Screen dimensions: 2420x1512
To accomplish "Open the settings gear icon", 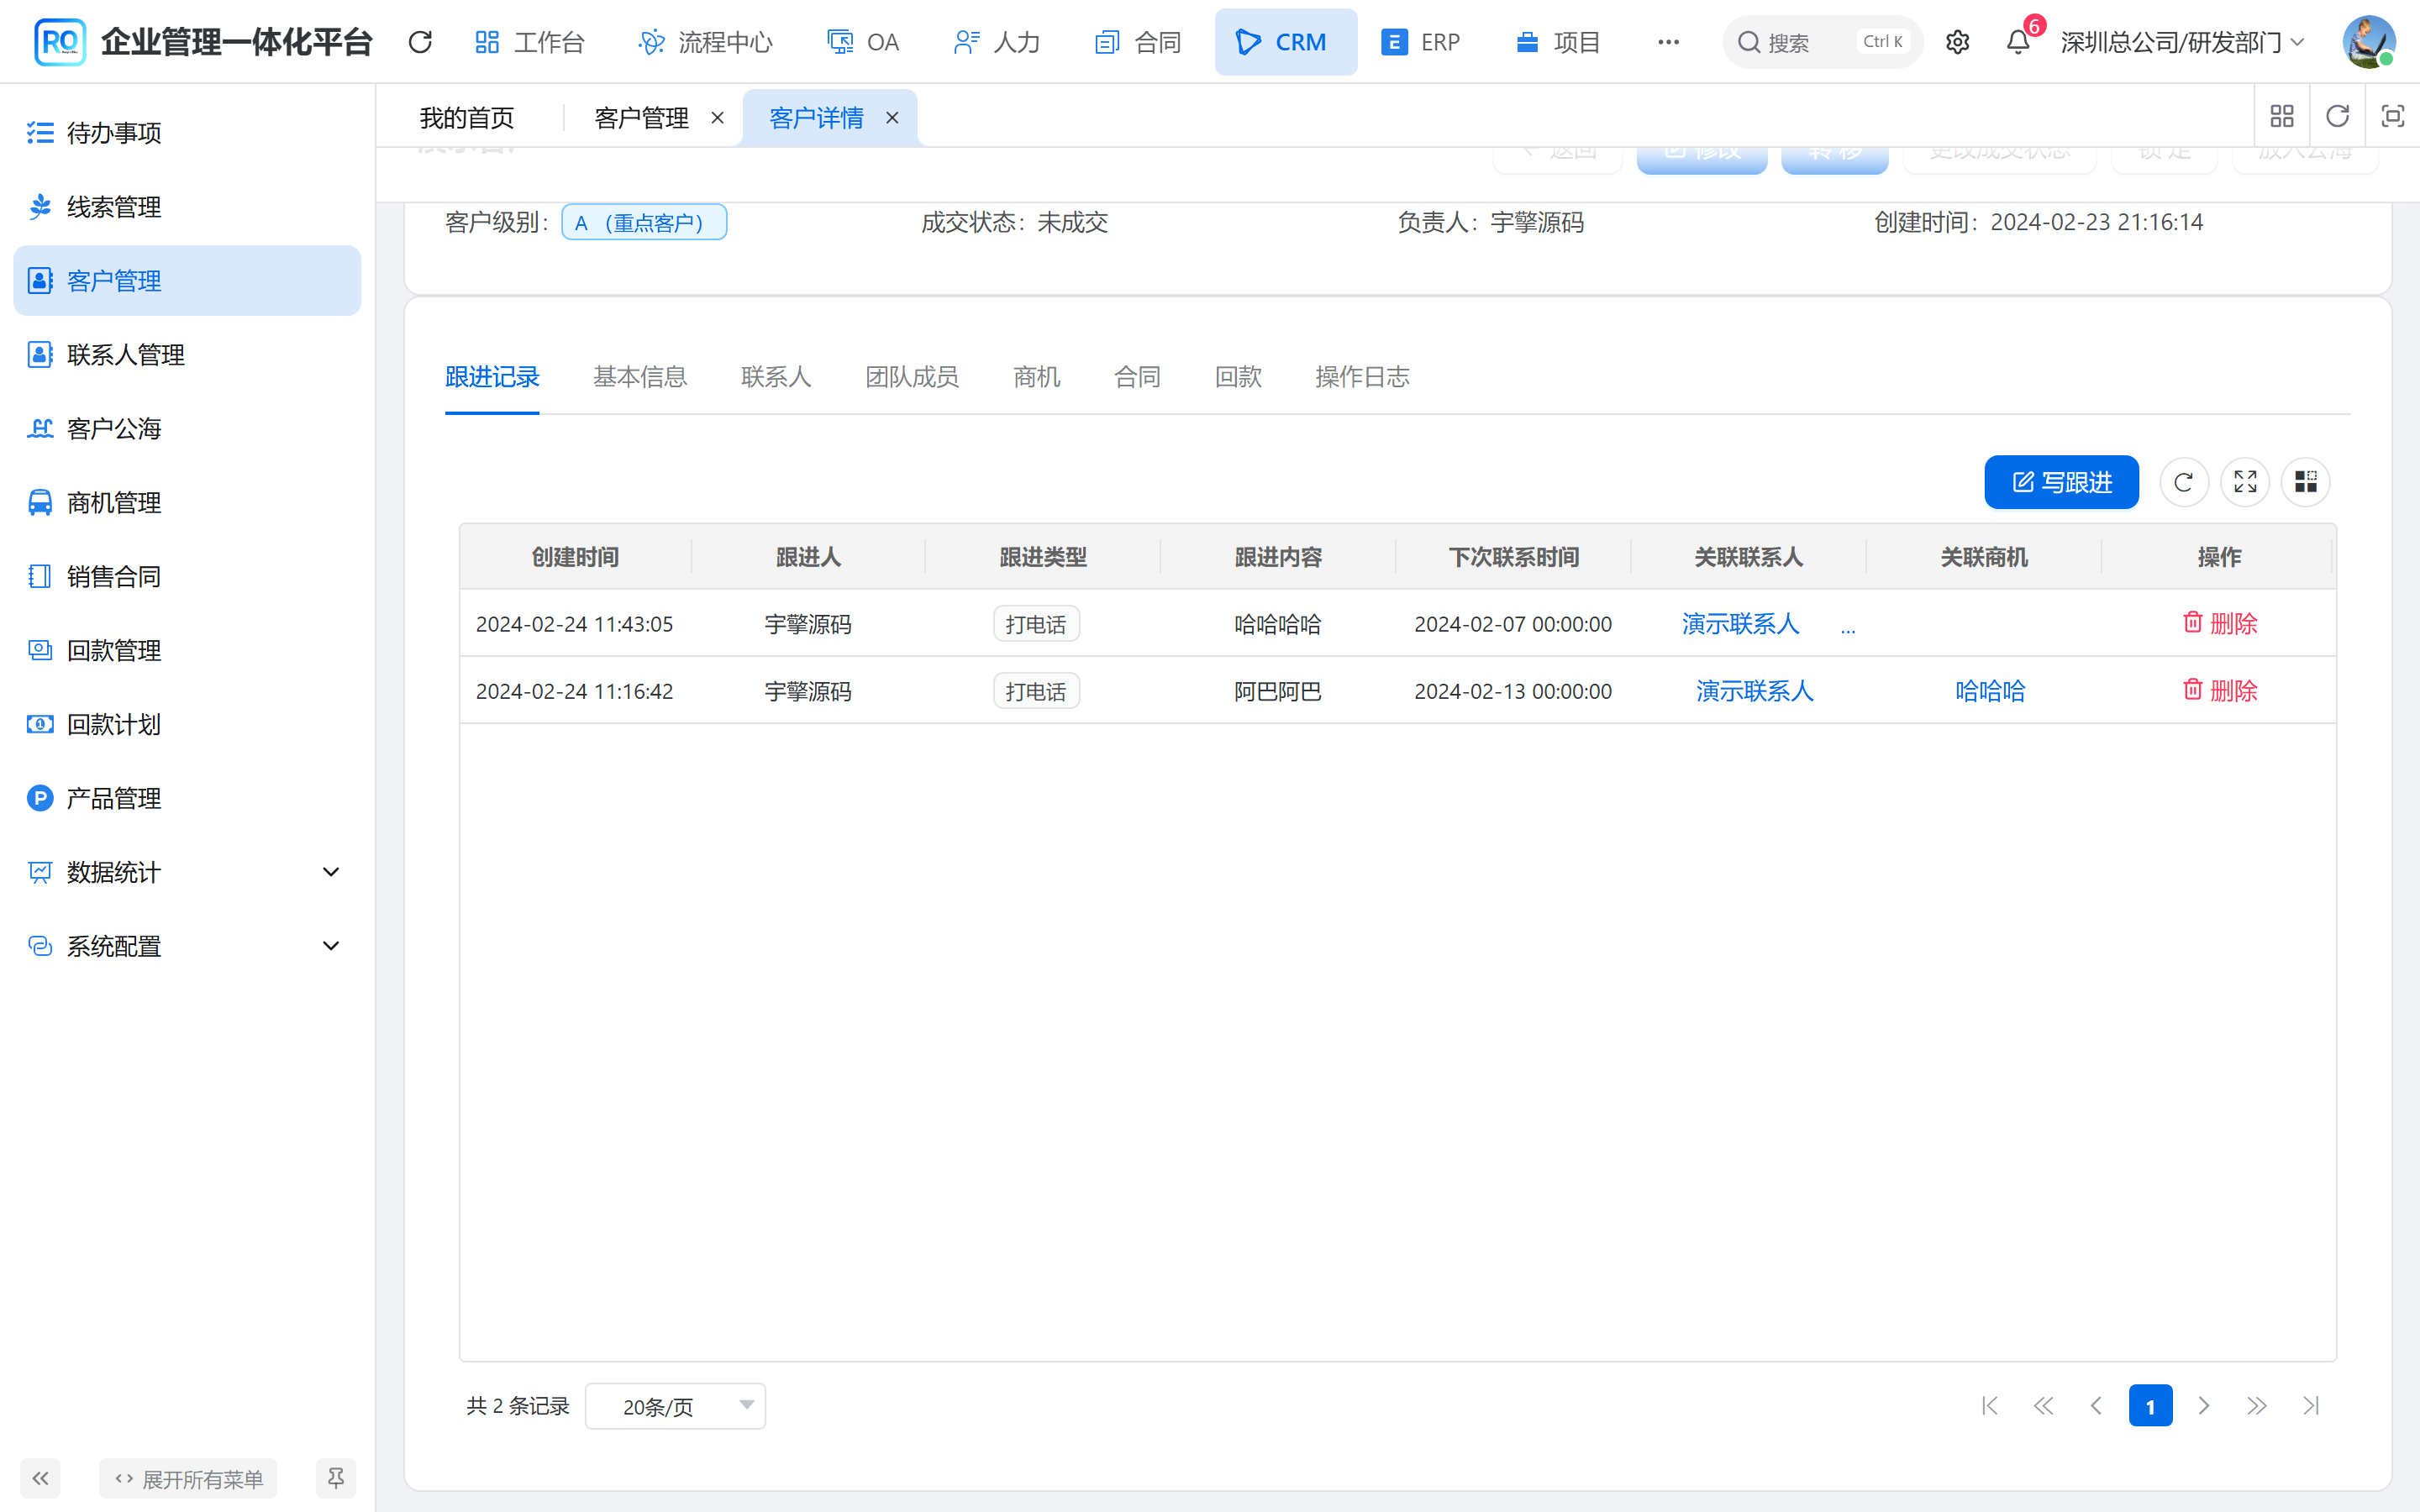I will click(1957, 42).
